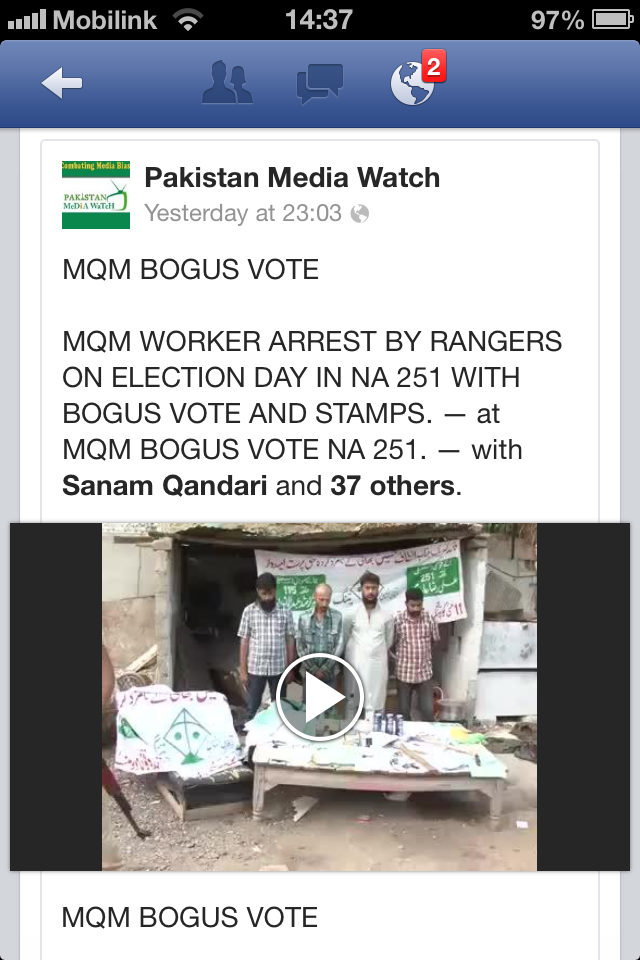Tap the Pakistan Media Watch profile picture
This screenshot has height=960, width=640.
pos(96,195)
